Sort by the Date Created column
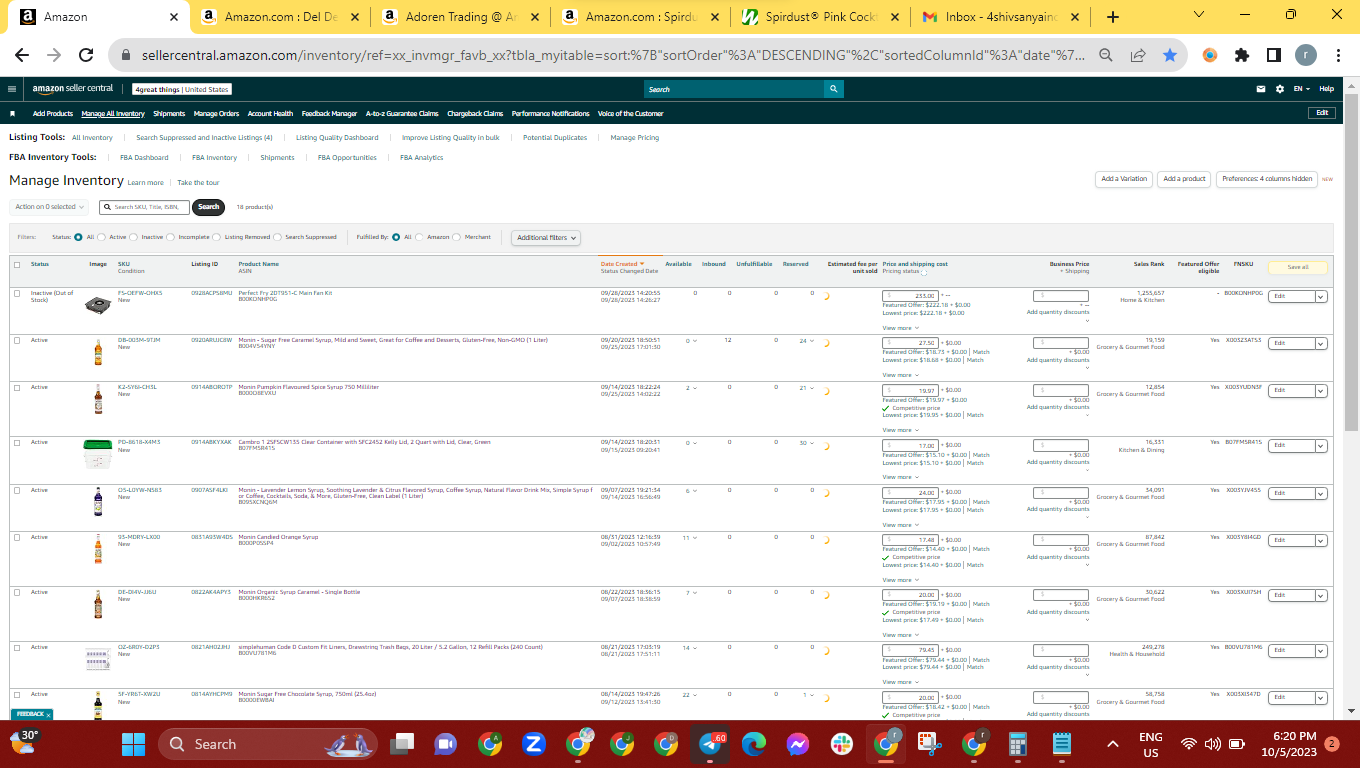This screenshot has width=1360, height=768. coord(622,264)
